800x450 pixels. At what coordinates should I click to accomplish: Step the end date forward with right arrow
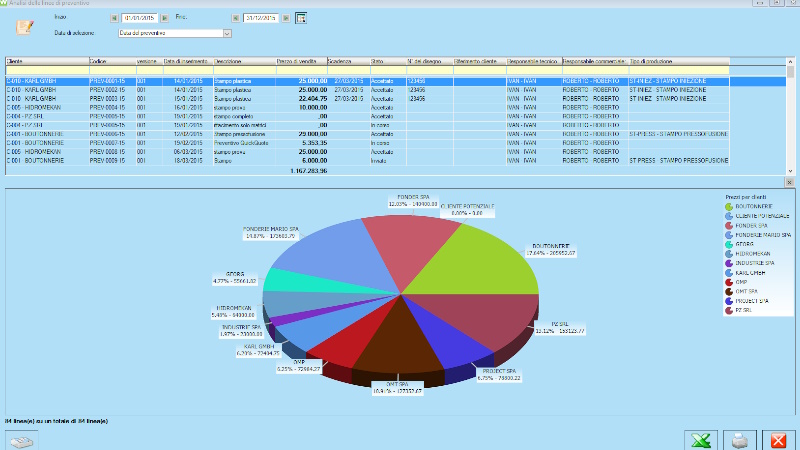tap(286, 18)
